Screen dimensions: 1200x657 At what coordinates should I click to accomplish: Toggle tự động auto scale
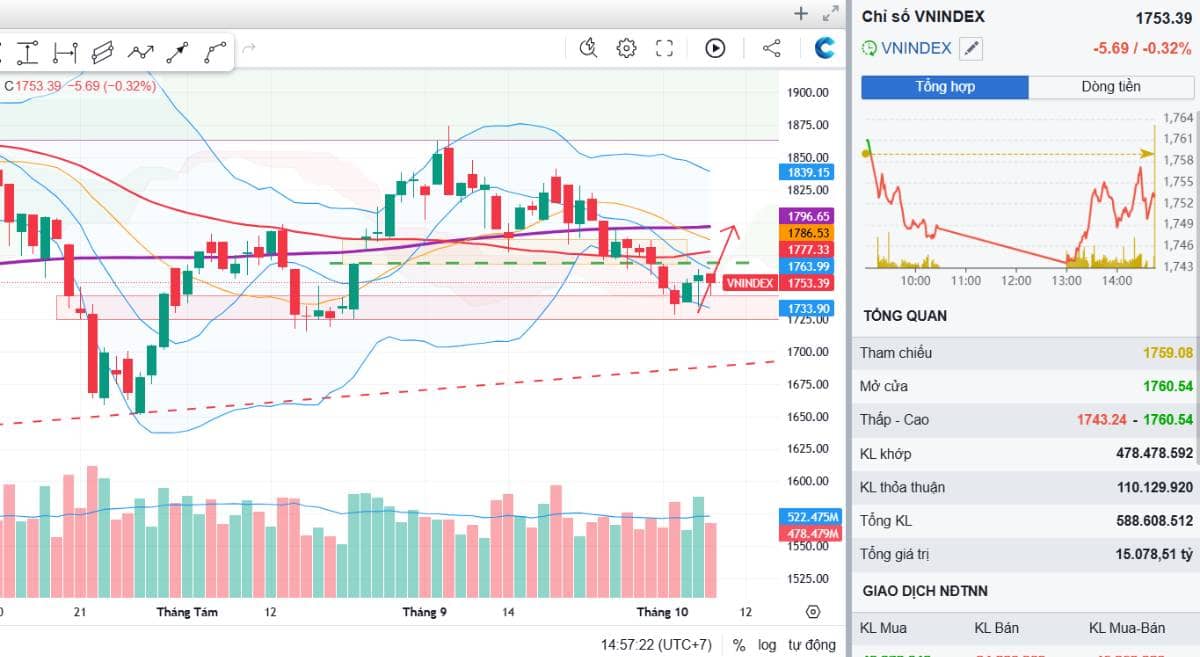(811, 645)
